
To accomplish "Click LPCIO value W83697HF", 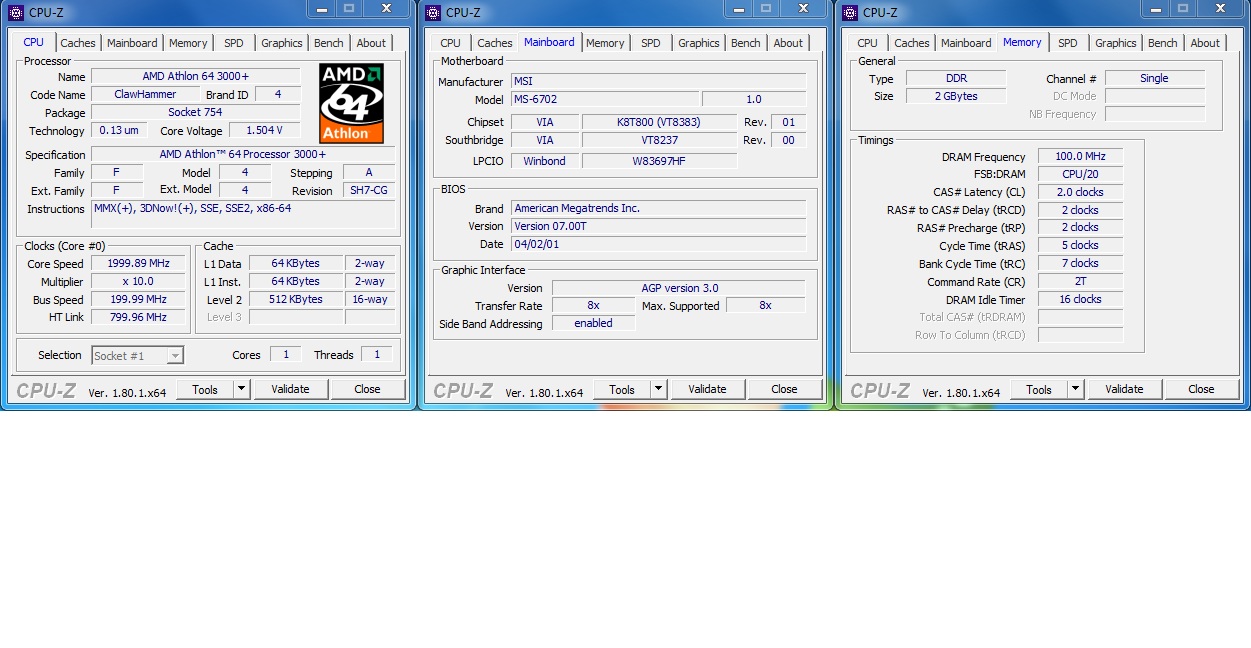I will (659, 160).
